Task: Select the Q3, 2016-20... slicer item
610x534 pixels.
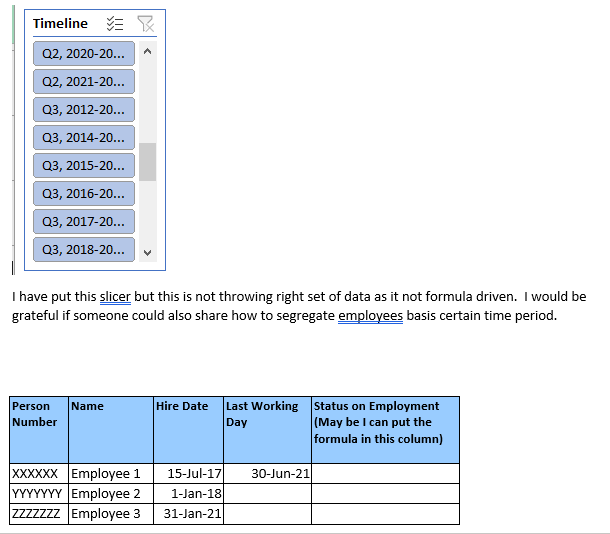Action: 84,194
